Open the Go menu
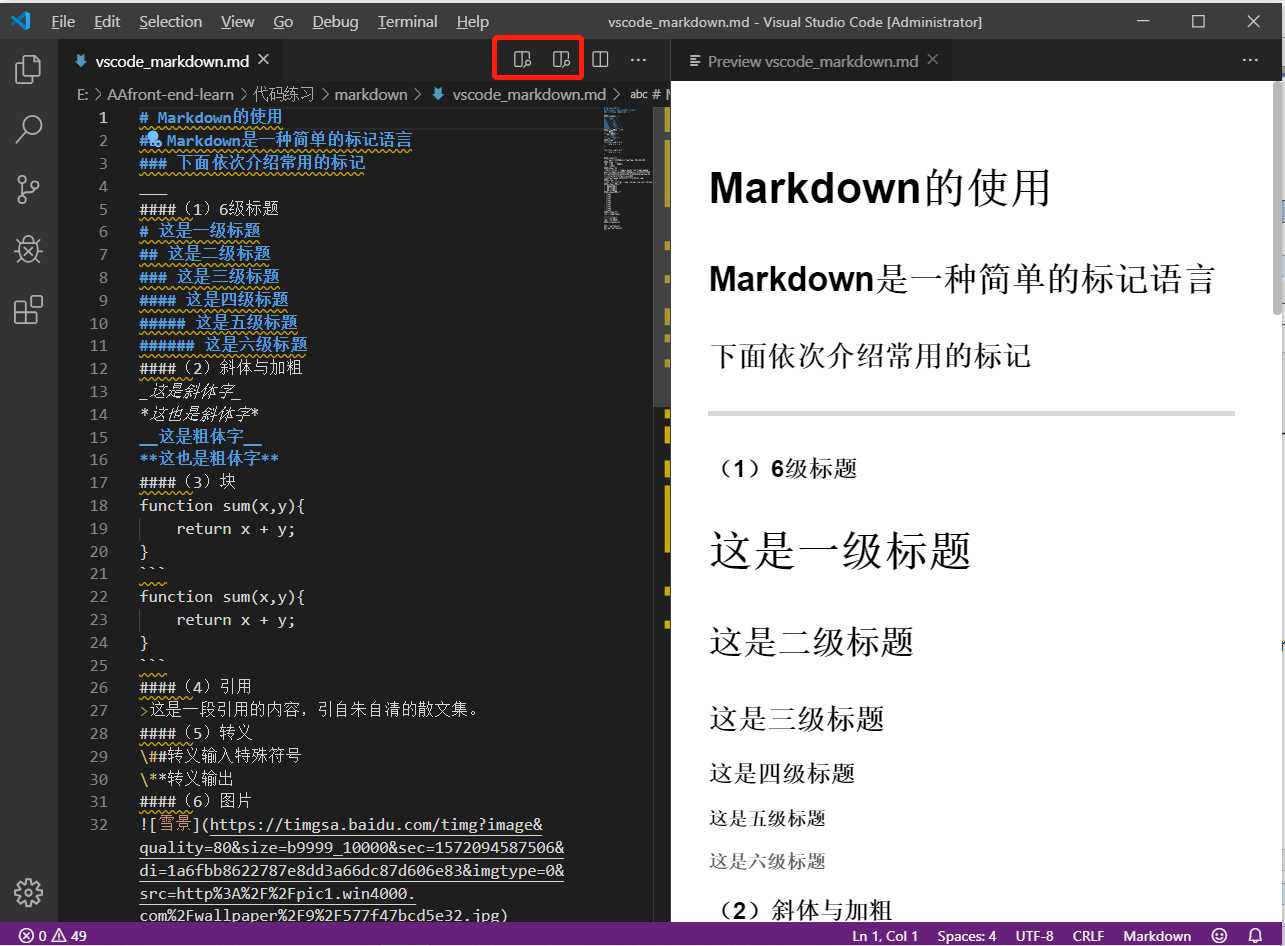Image resolution: width=1285 pixels, height=946 pixels. (x=283, y=21)
